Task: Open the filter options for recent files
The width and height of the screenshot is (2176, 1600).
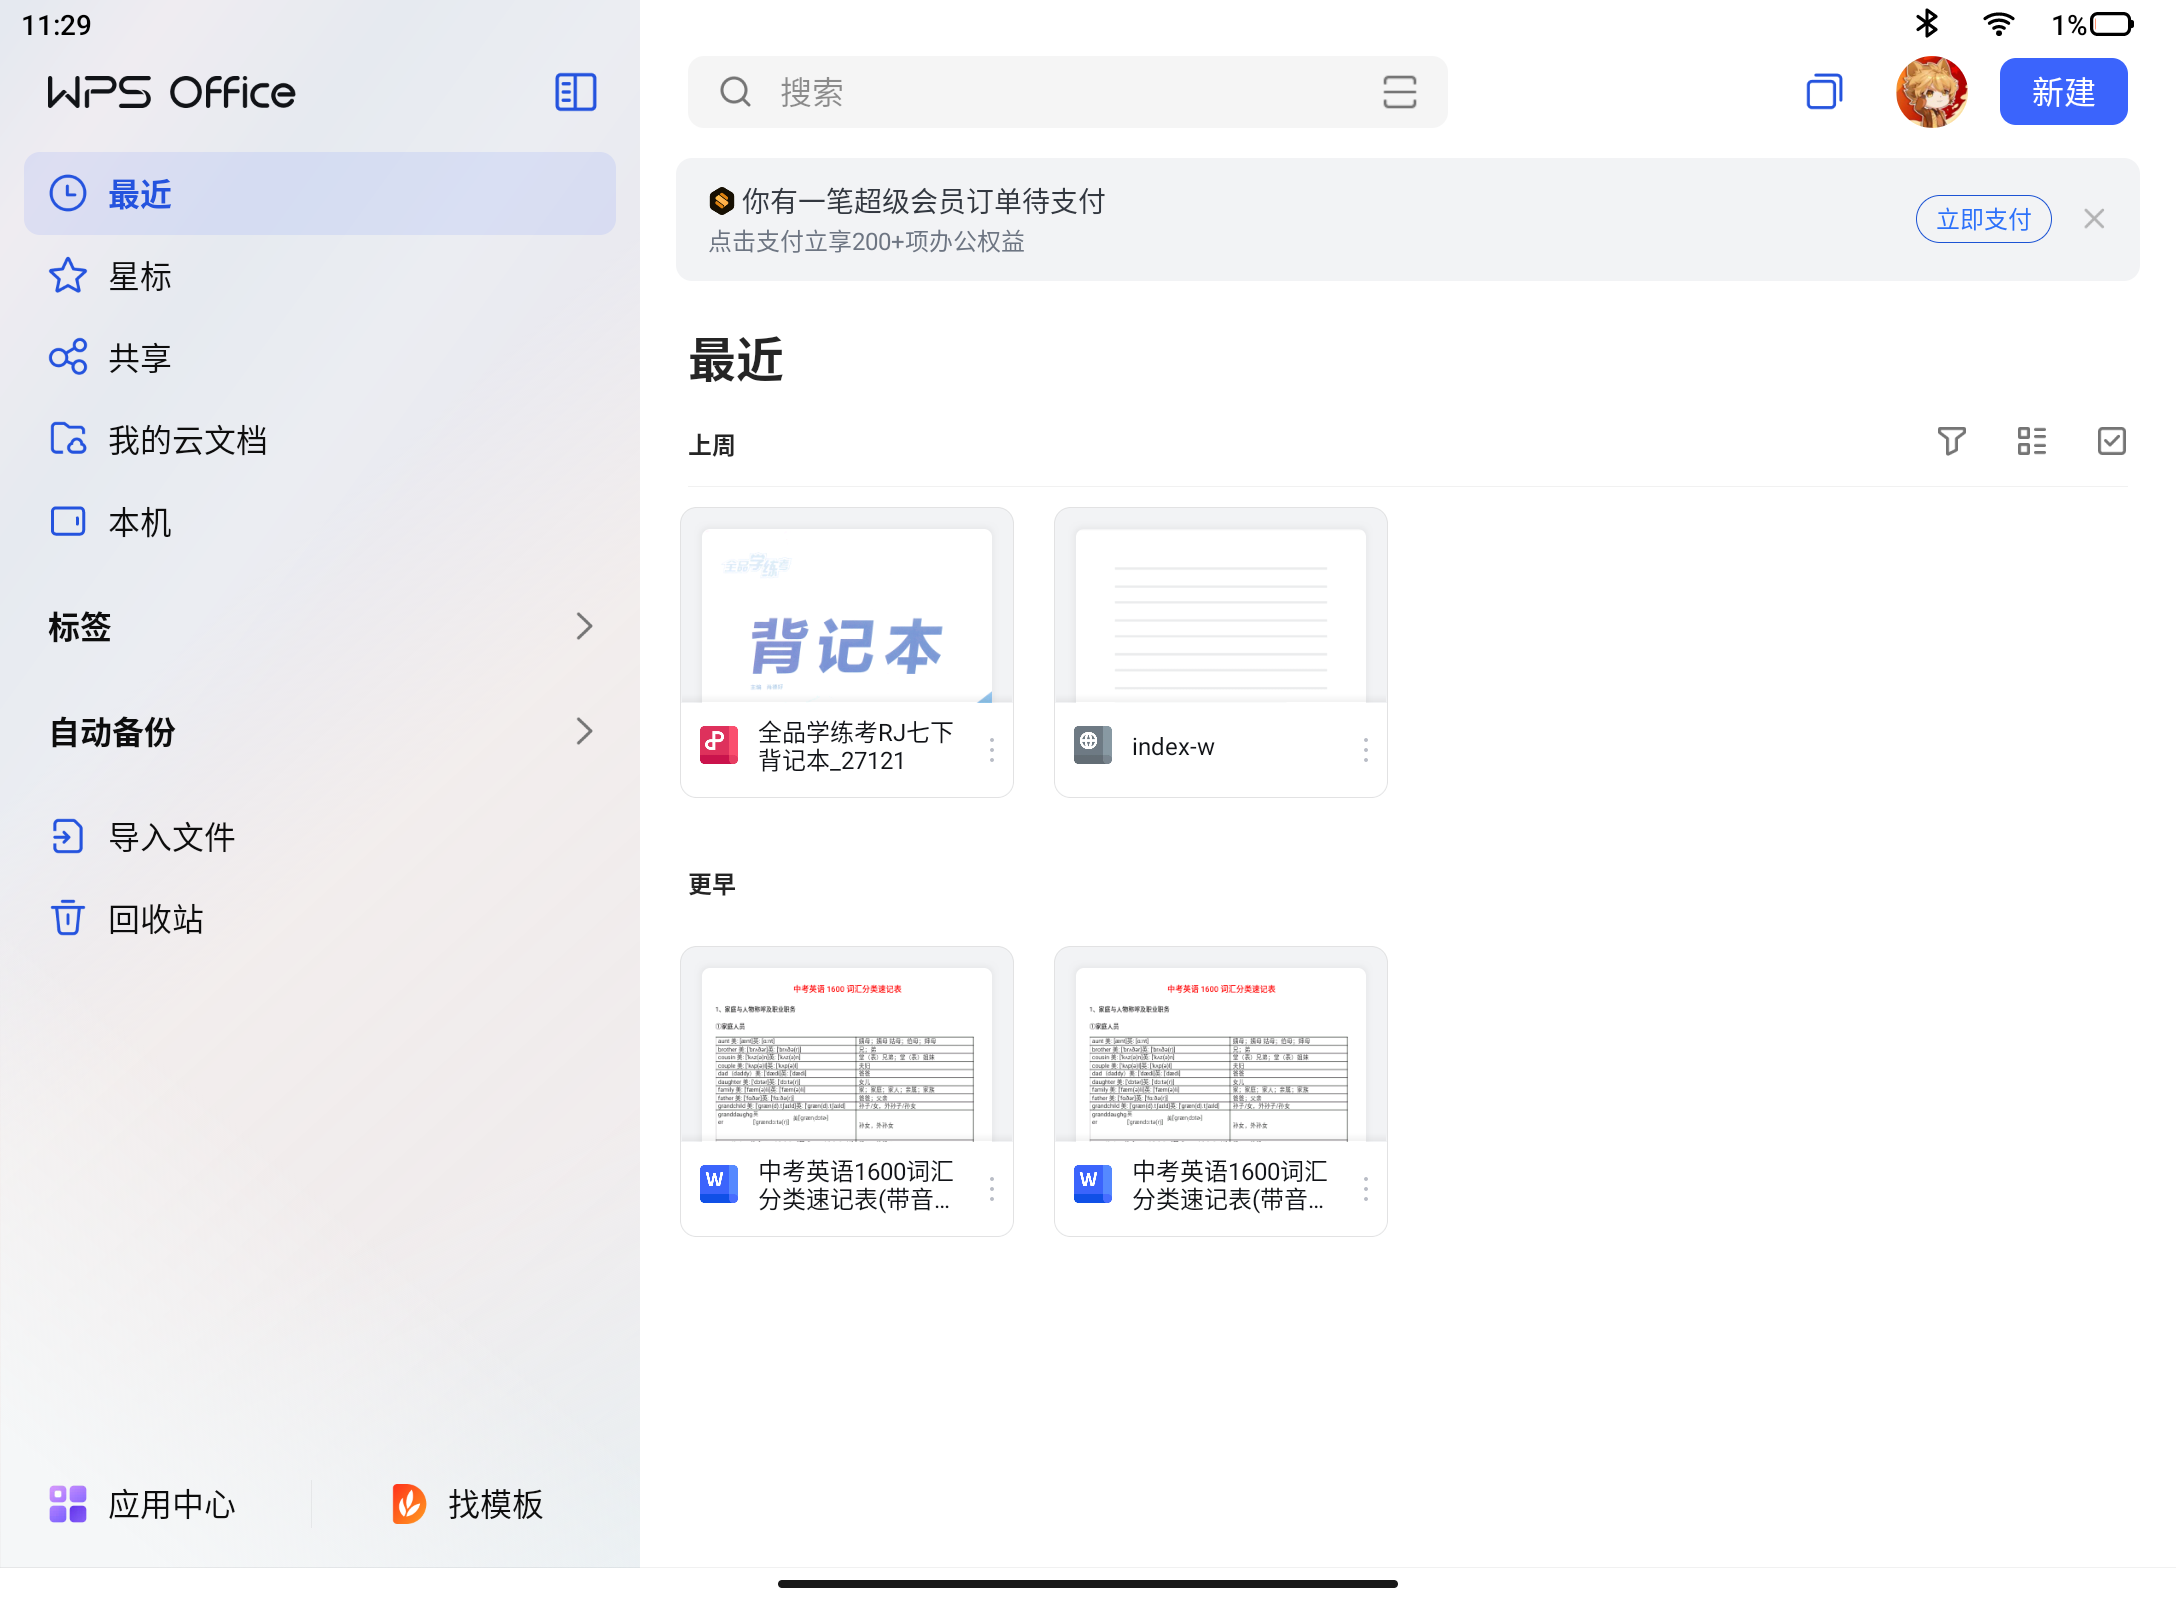Action: tap(1953, 440)
